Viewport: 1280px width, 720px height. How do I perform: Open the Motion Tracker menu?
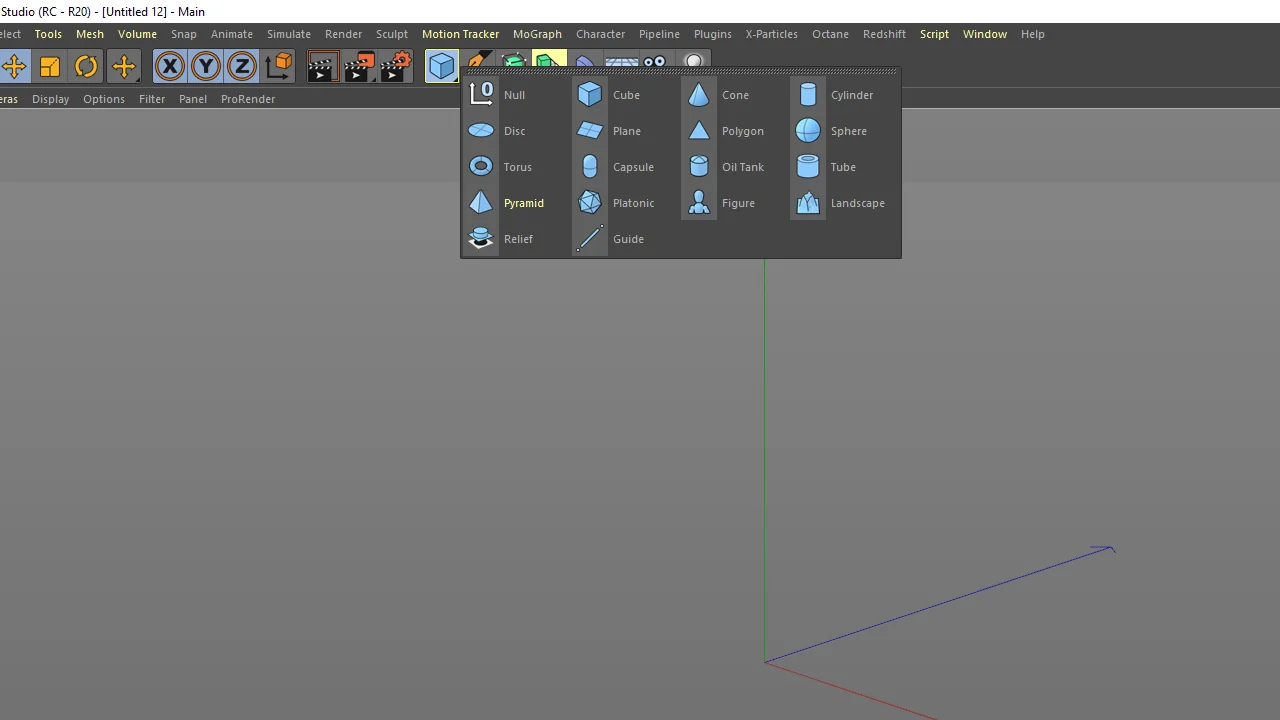460,34
